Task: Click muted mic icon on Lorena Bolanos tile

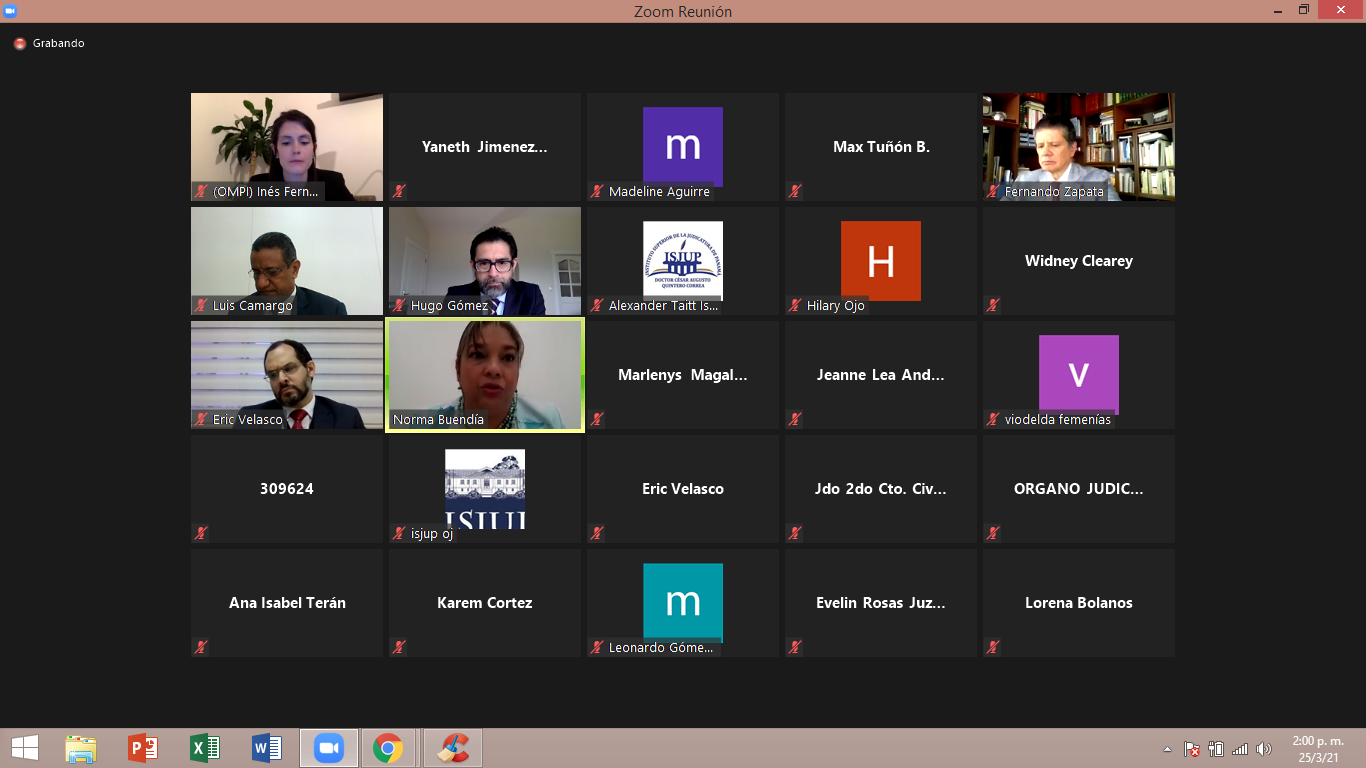Action: (x=993, y=647)
